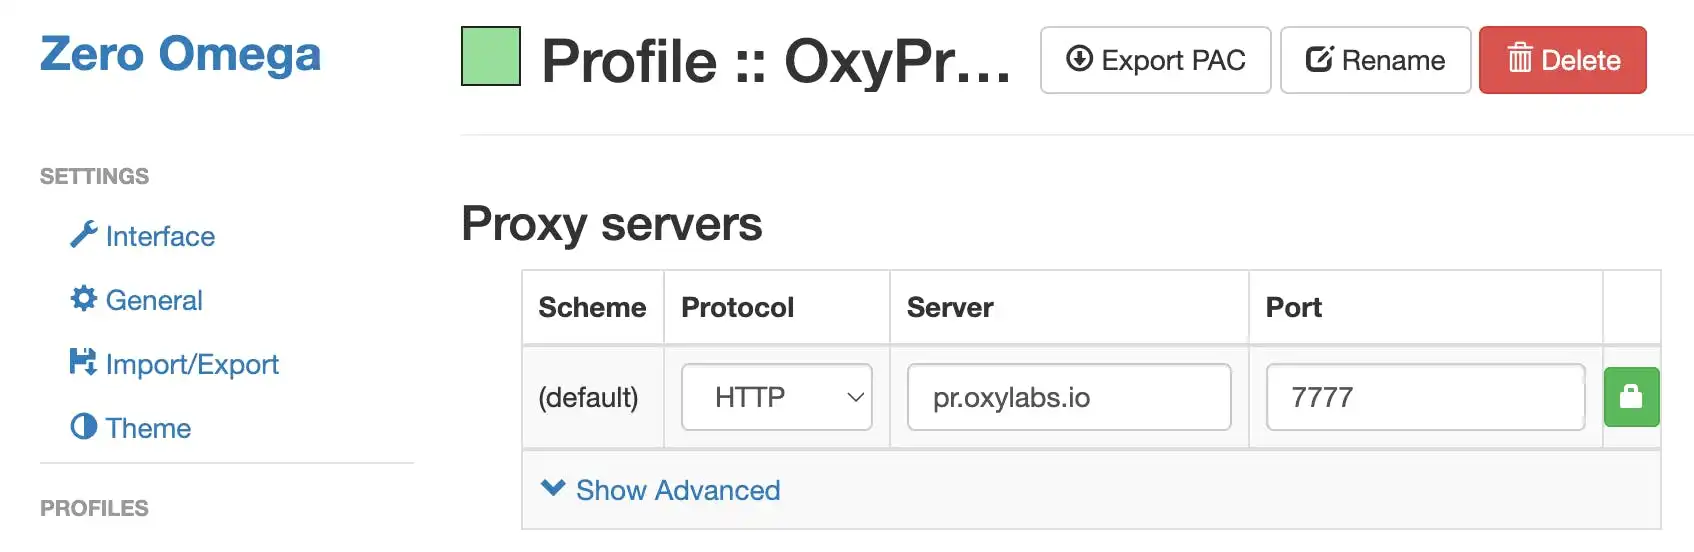Viewport: 1694px width, 552px height.
Task: Open the Import/Export page
Action: (x=192, y=364)
